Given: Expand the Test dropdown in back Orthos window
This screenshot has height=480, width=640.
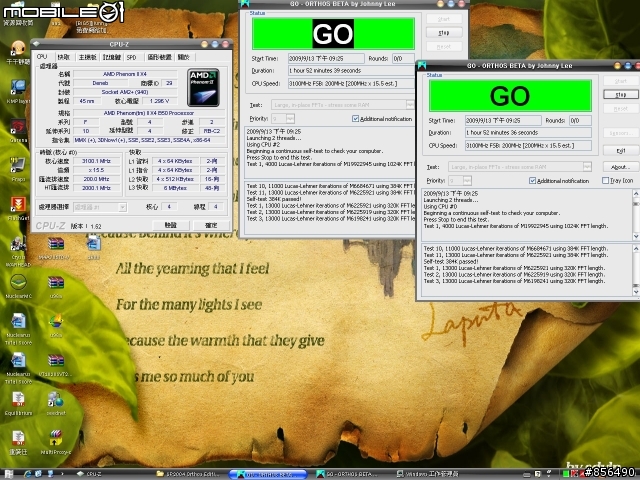Looking at the screenshot, I should pos(410,104).
